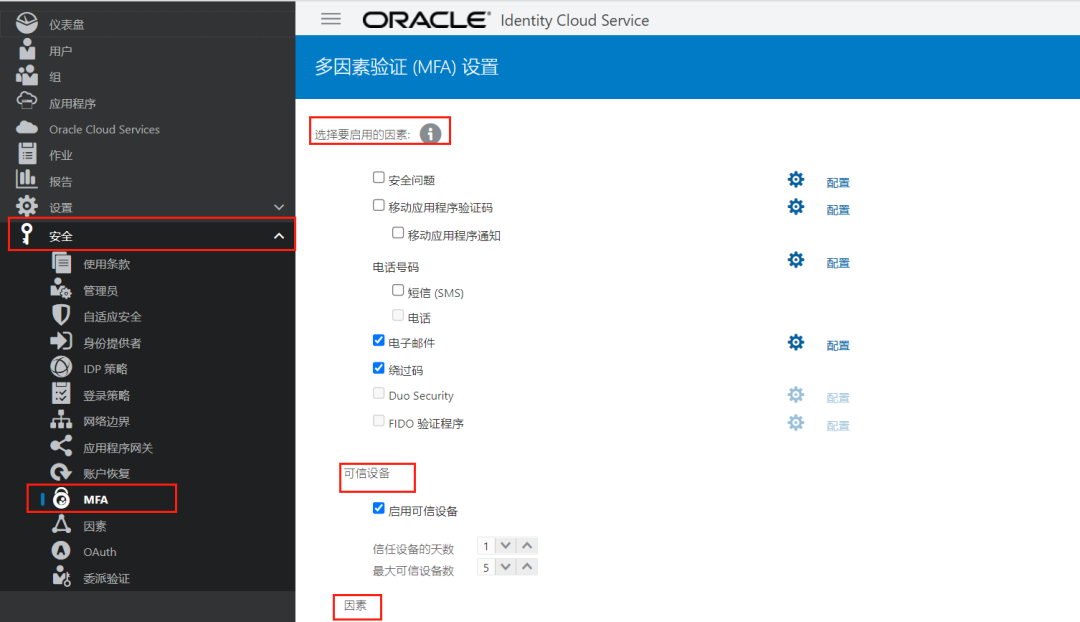Increase 最大可信设备数 with up arrow

coord(527,567)
